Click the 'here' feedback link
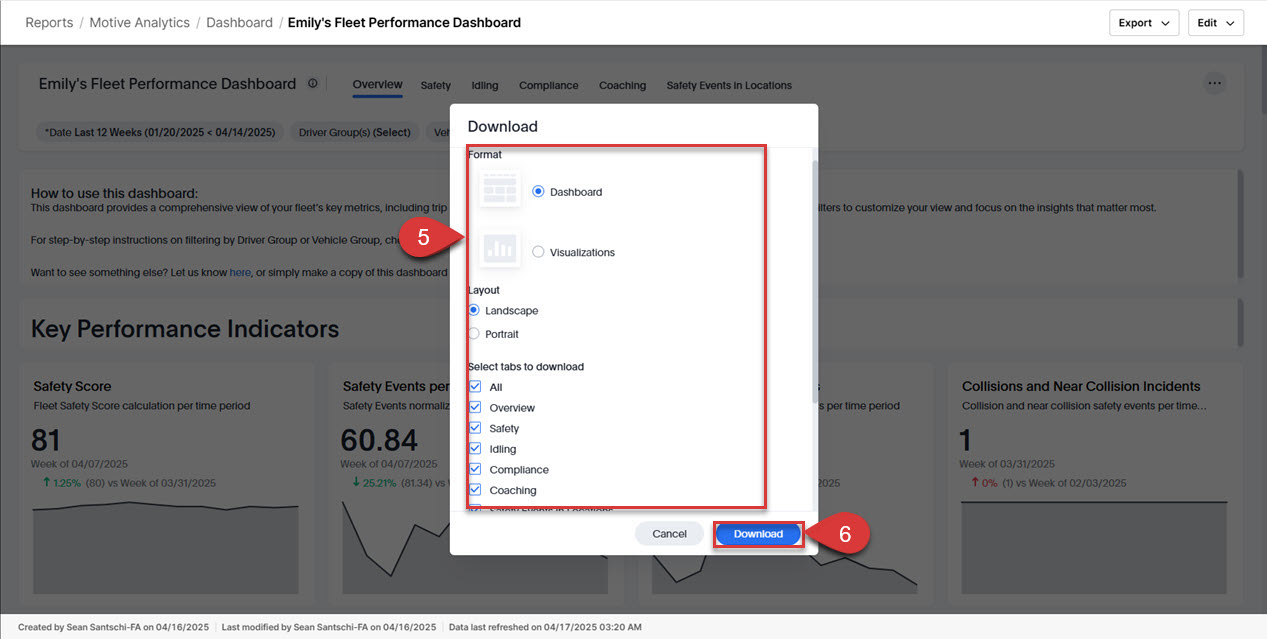Image resolution: width=1267 pixels, height=639 pixels. [x=240, y=272]
